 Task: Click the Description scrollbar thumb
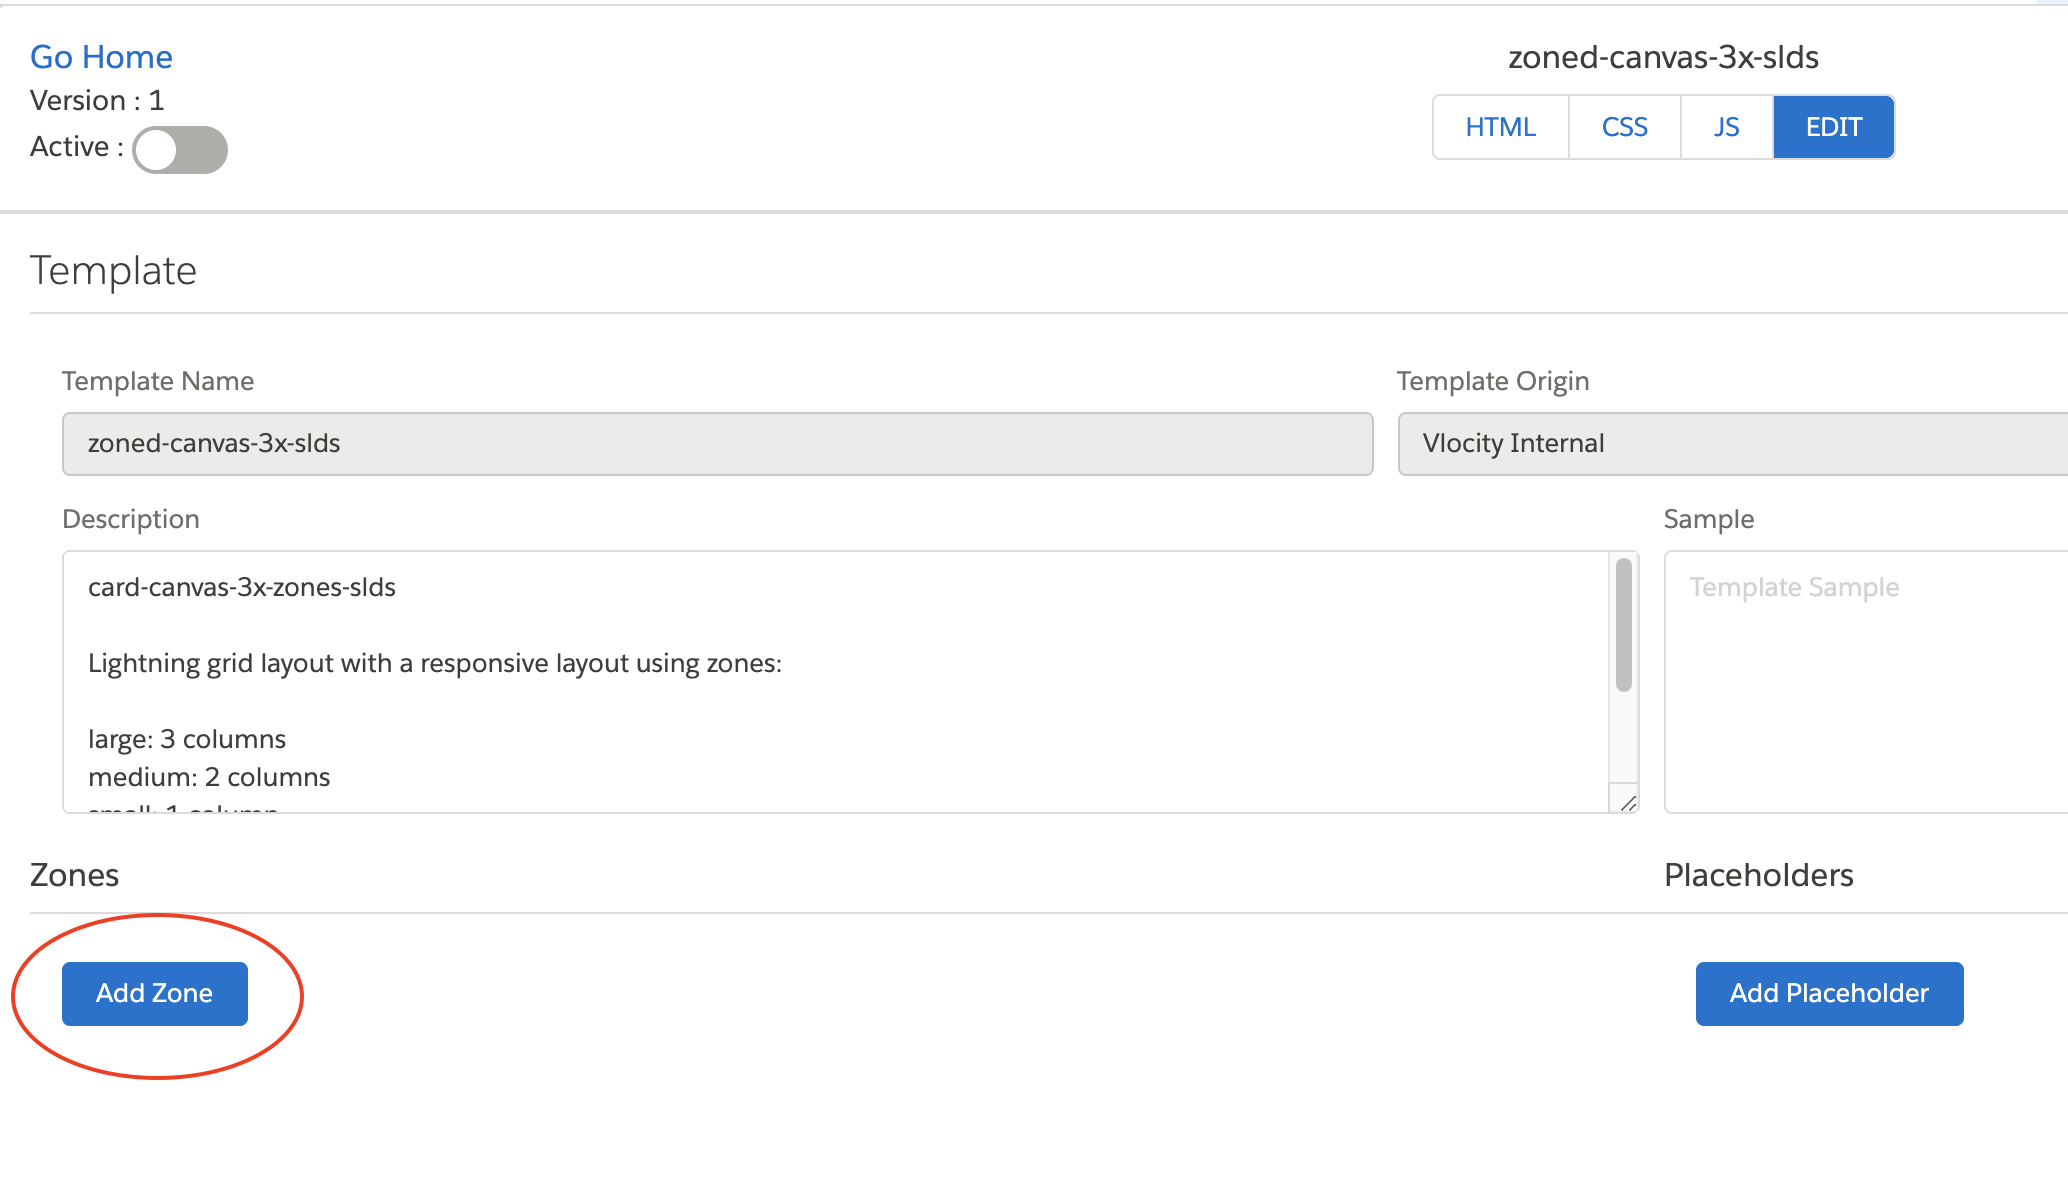pyautogui.click(x=1624, y=625)
